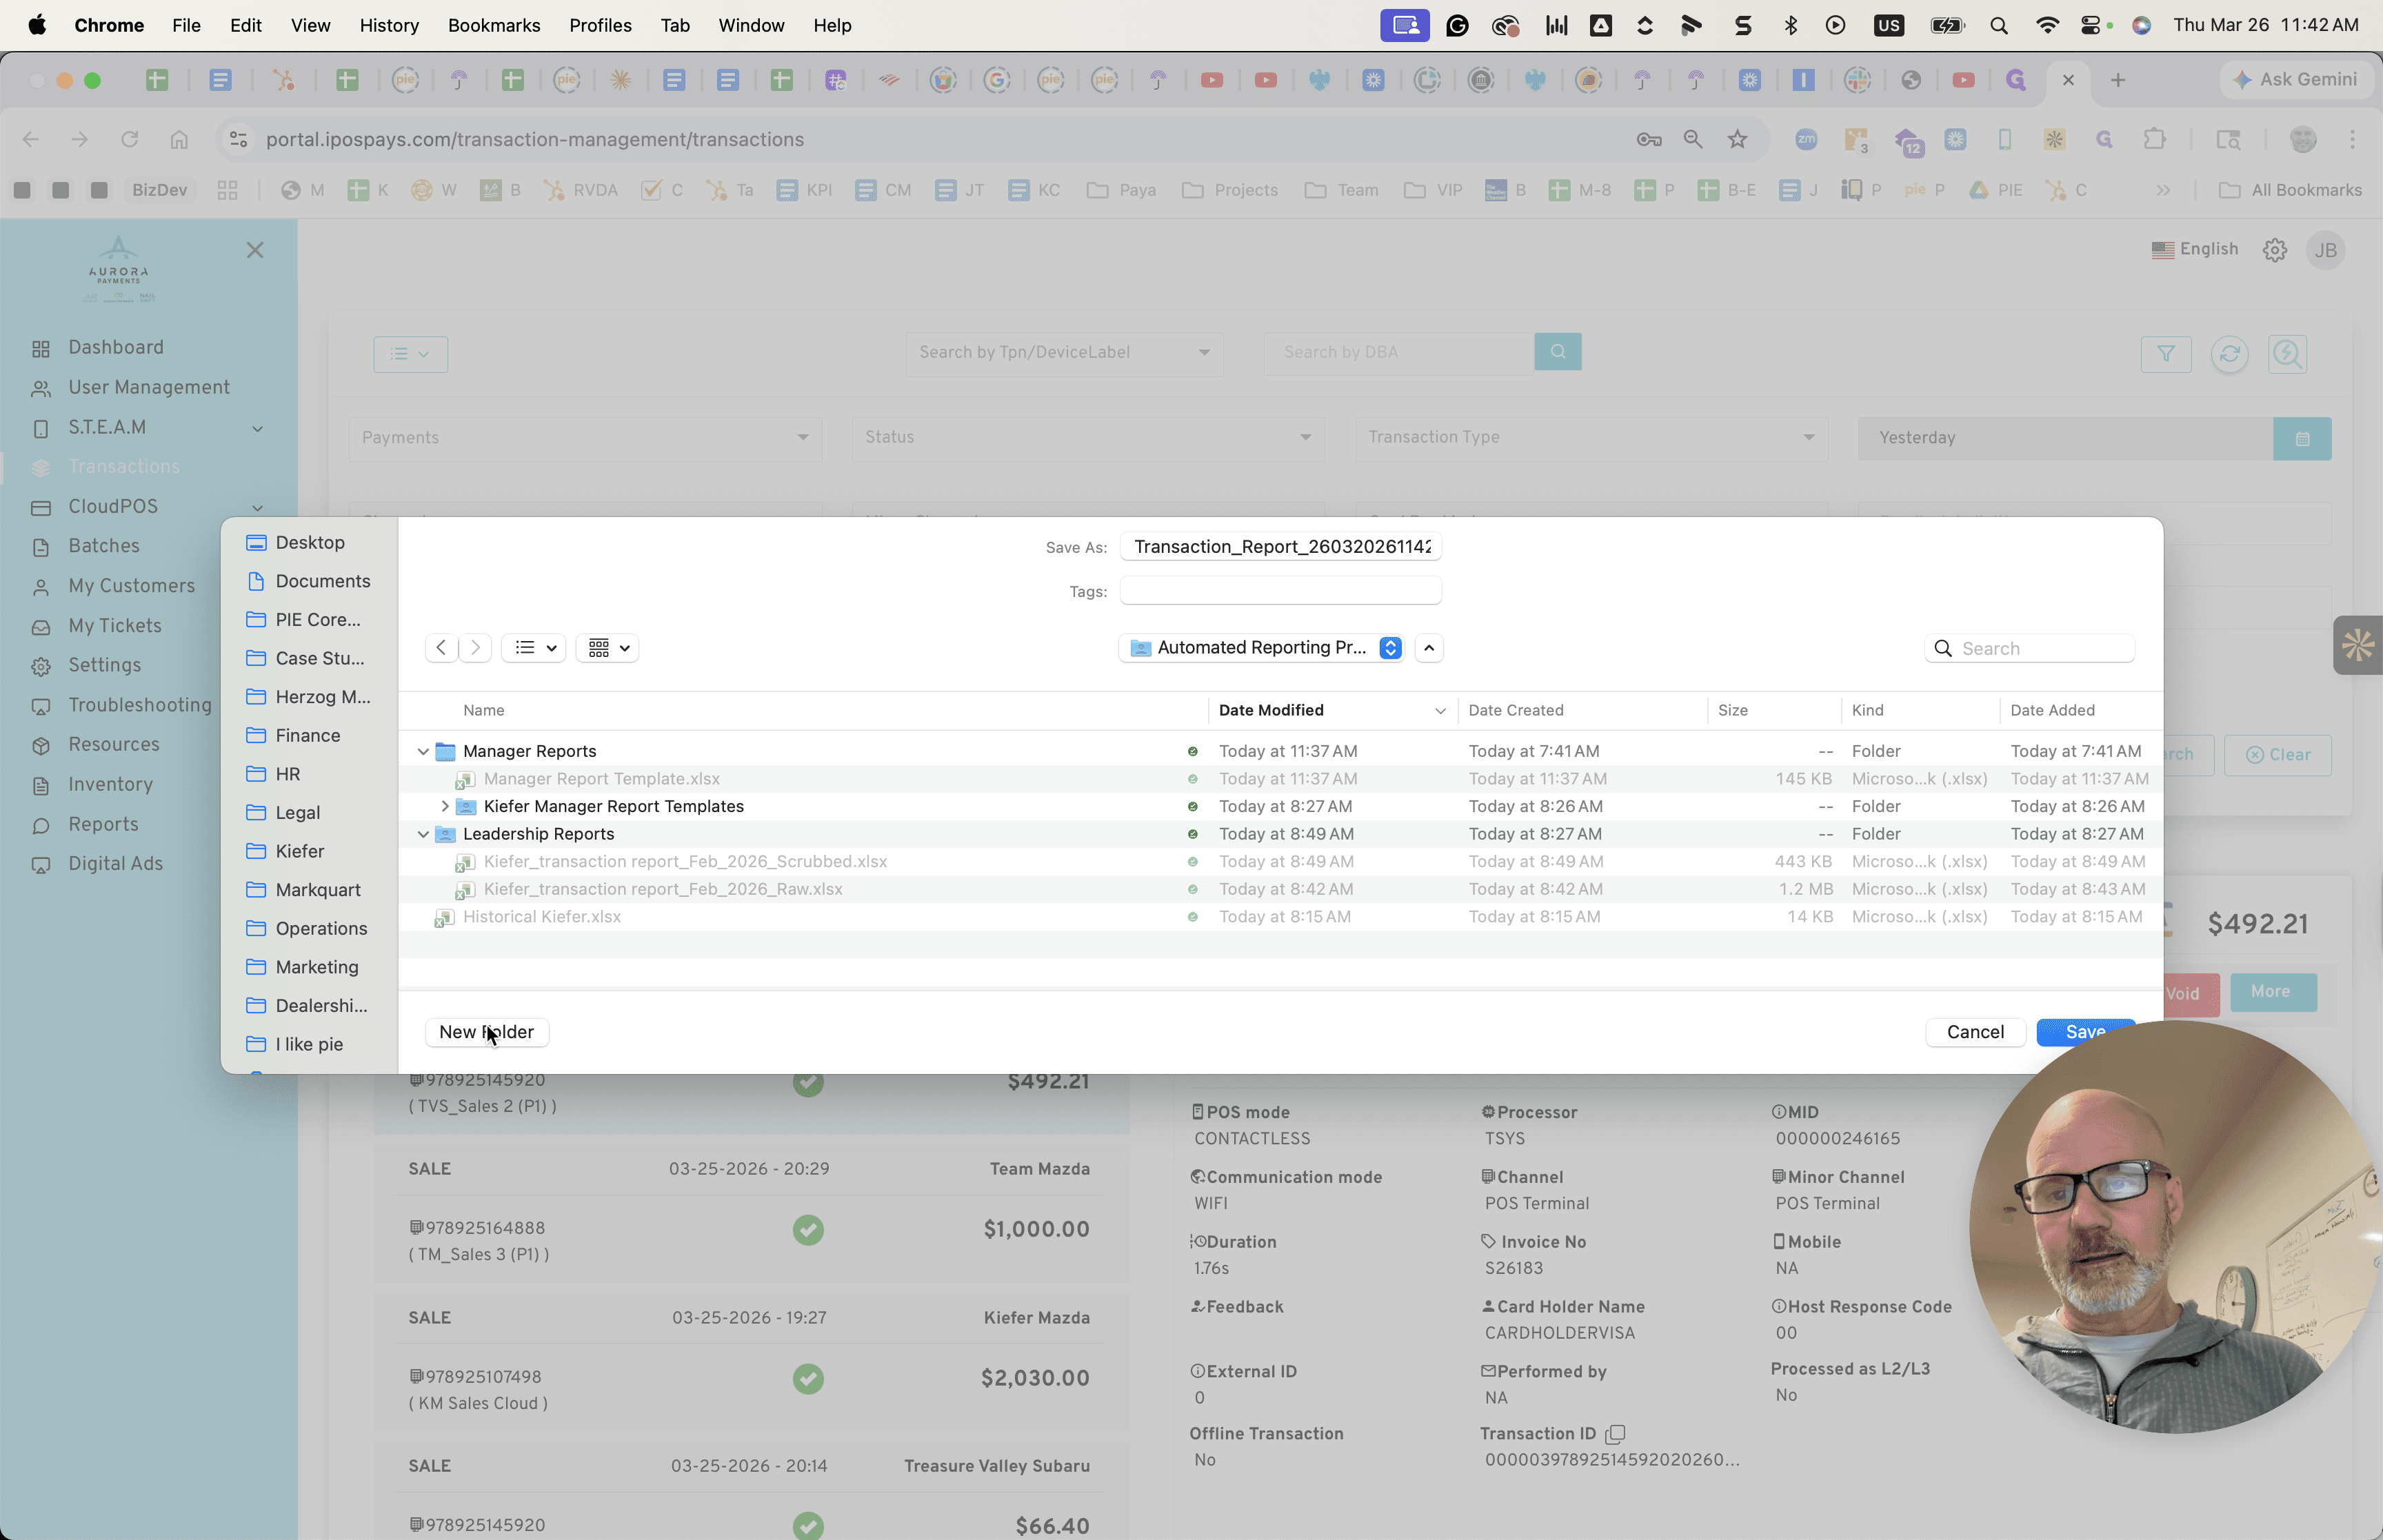Select Documents in the dialog sidebar

[x=309, y=581]
